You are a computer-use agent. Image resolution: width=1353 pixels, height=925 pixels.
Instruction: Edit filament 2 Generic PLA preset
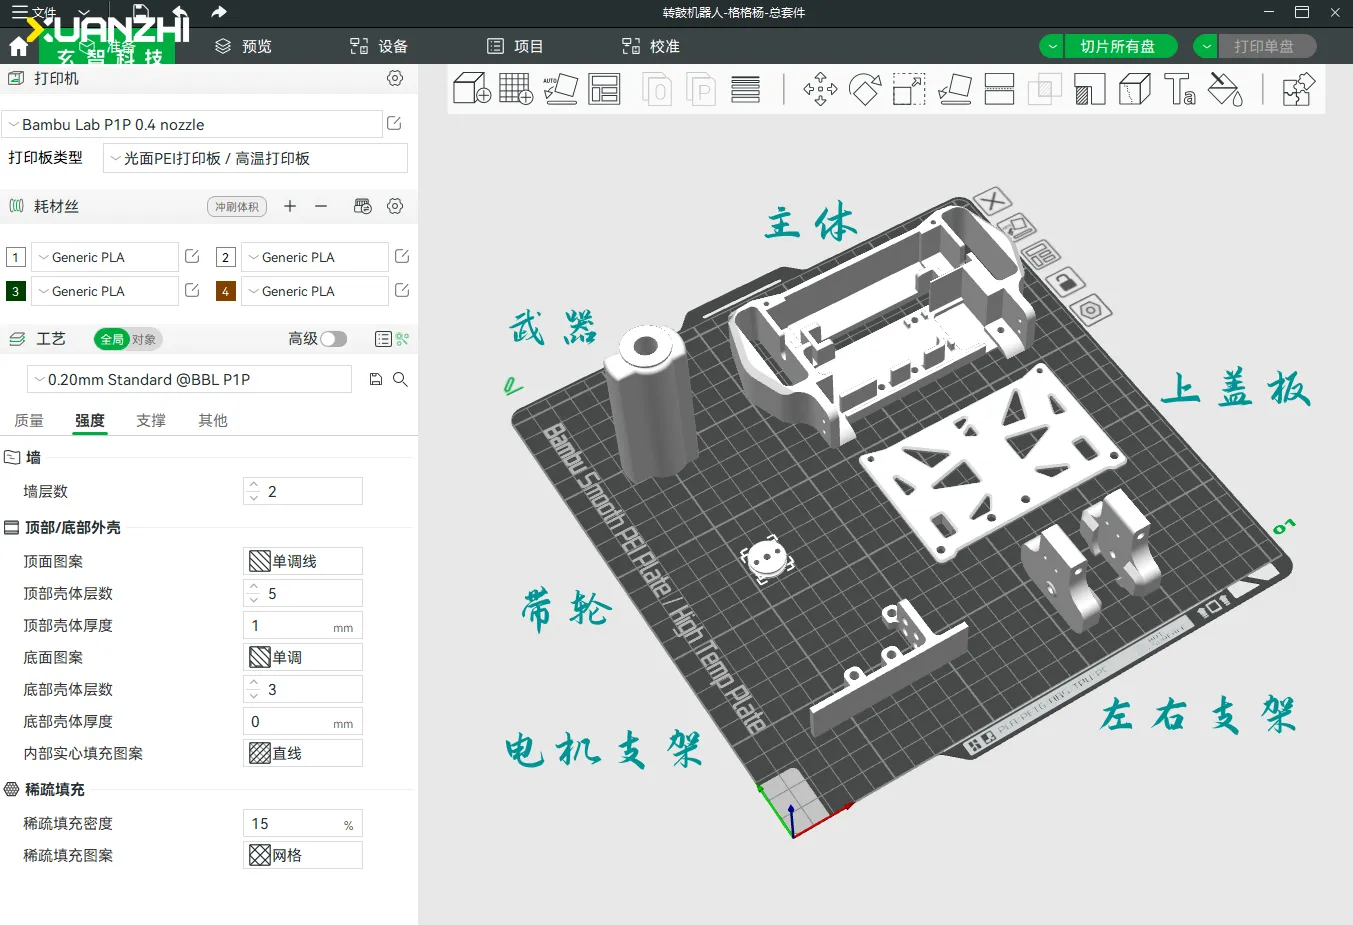pos(402,257)
